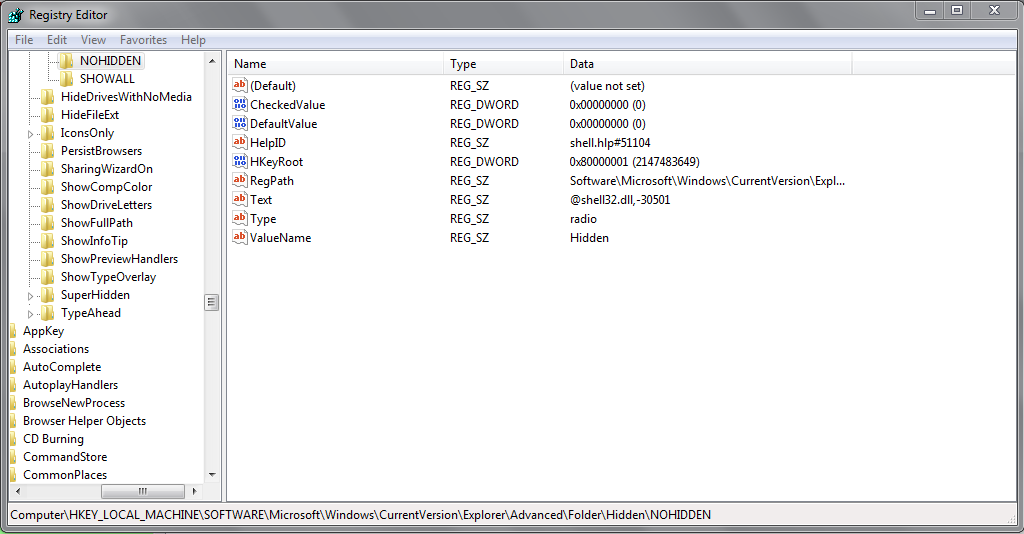Expand the TypeAhead key in the tree

pos(30,314)
